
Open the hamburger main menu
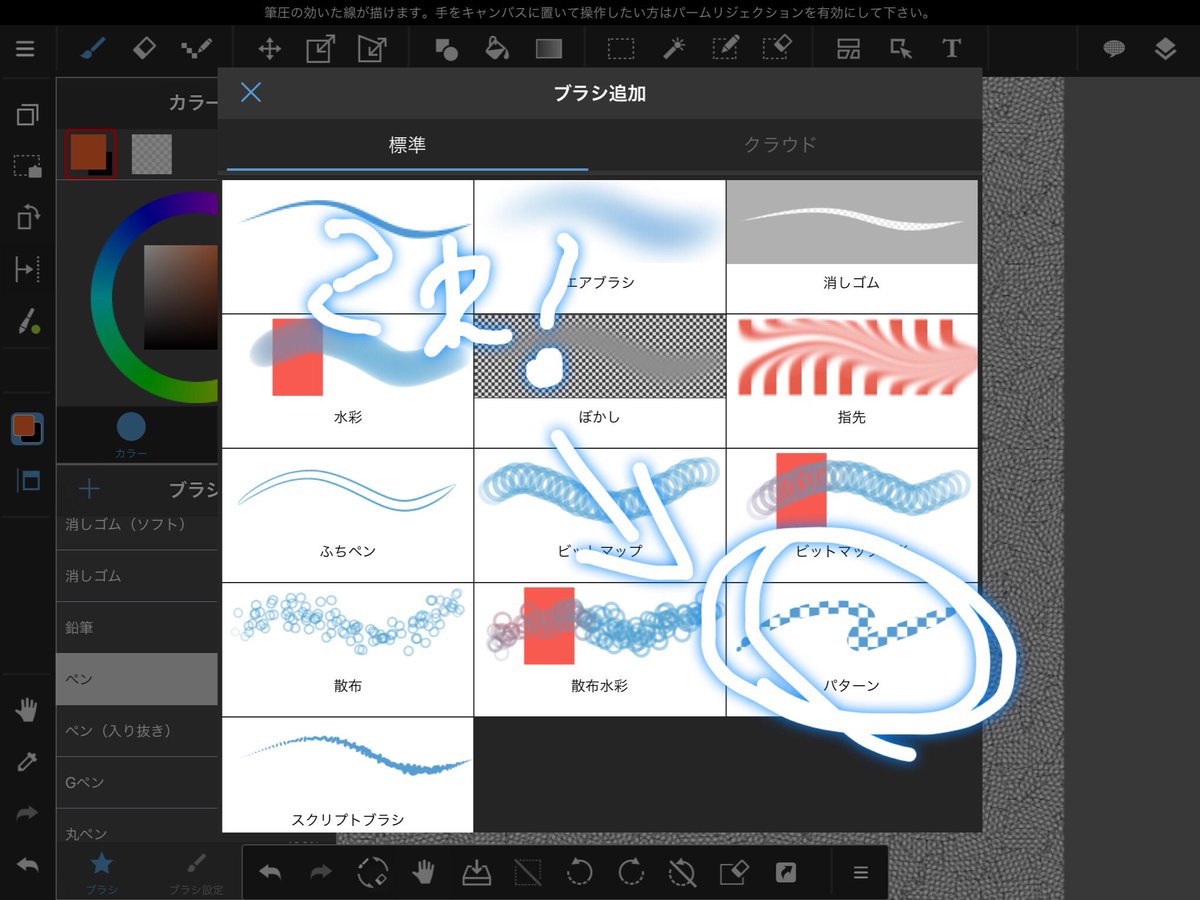pyautogui.click(x=25, y=49)
